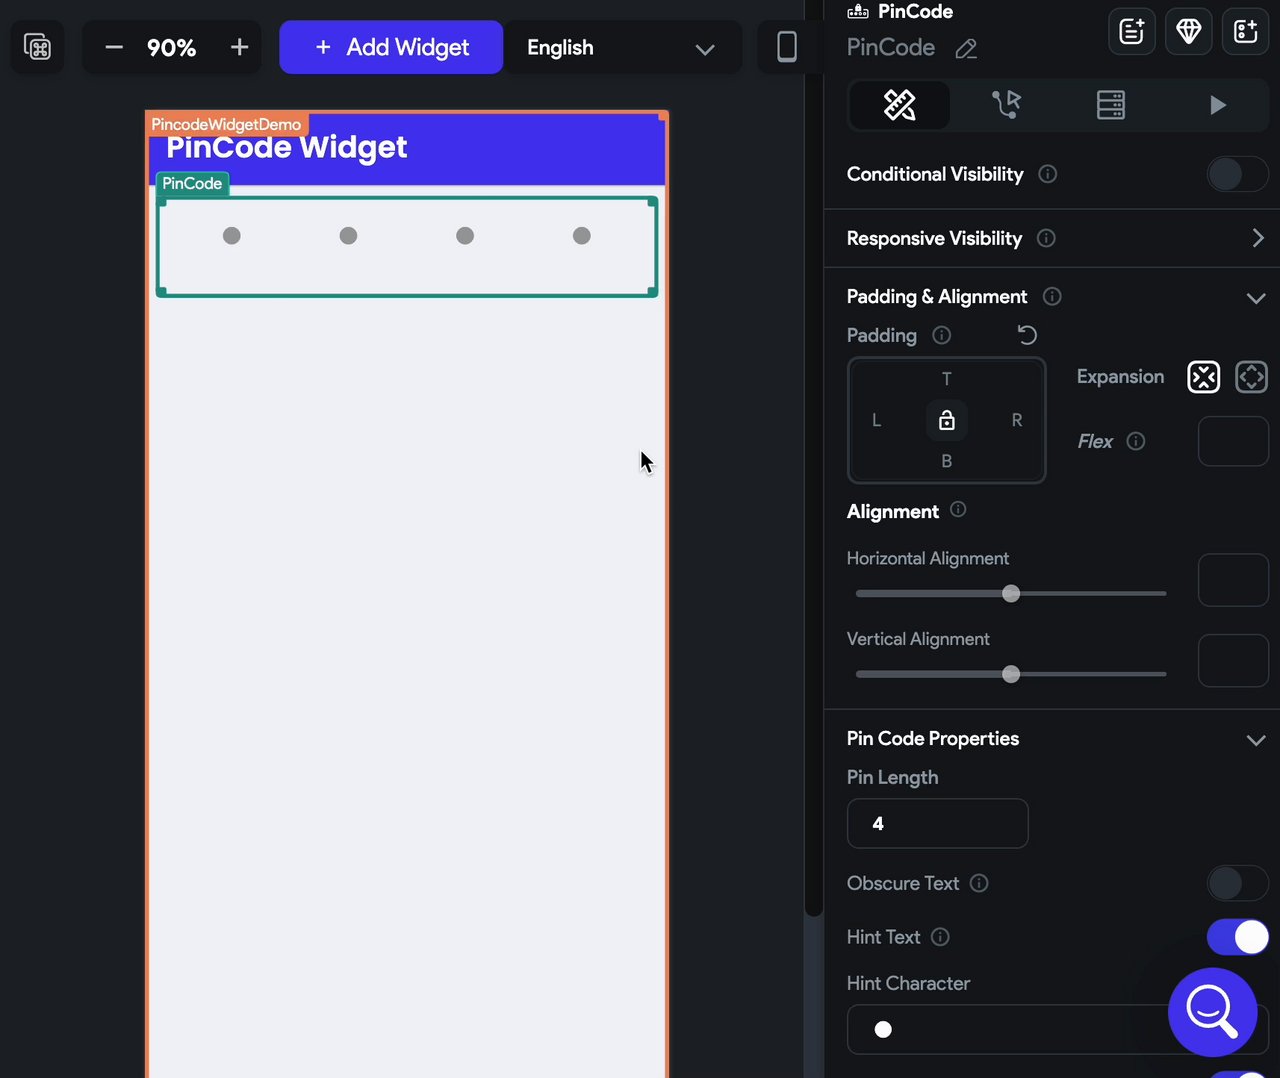Open the Backend Query tab
Image resolution: width=1280 pixels, height=1078 pixels.
coord(1111,105)
